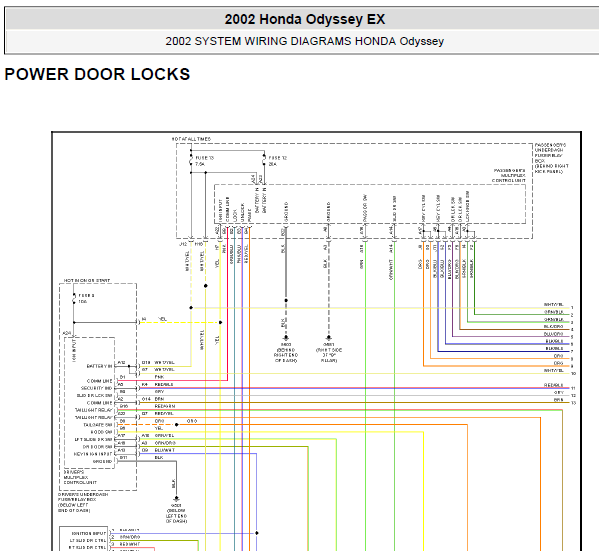
Task: Click wire reference number 5 labeled BLU/ORG
Action: [572, 337]
